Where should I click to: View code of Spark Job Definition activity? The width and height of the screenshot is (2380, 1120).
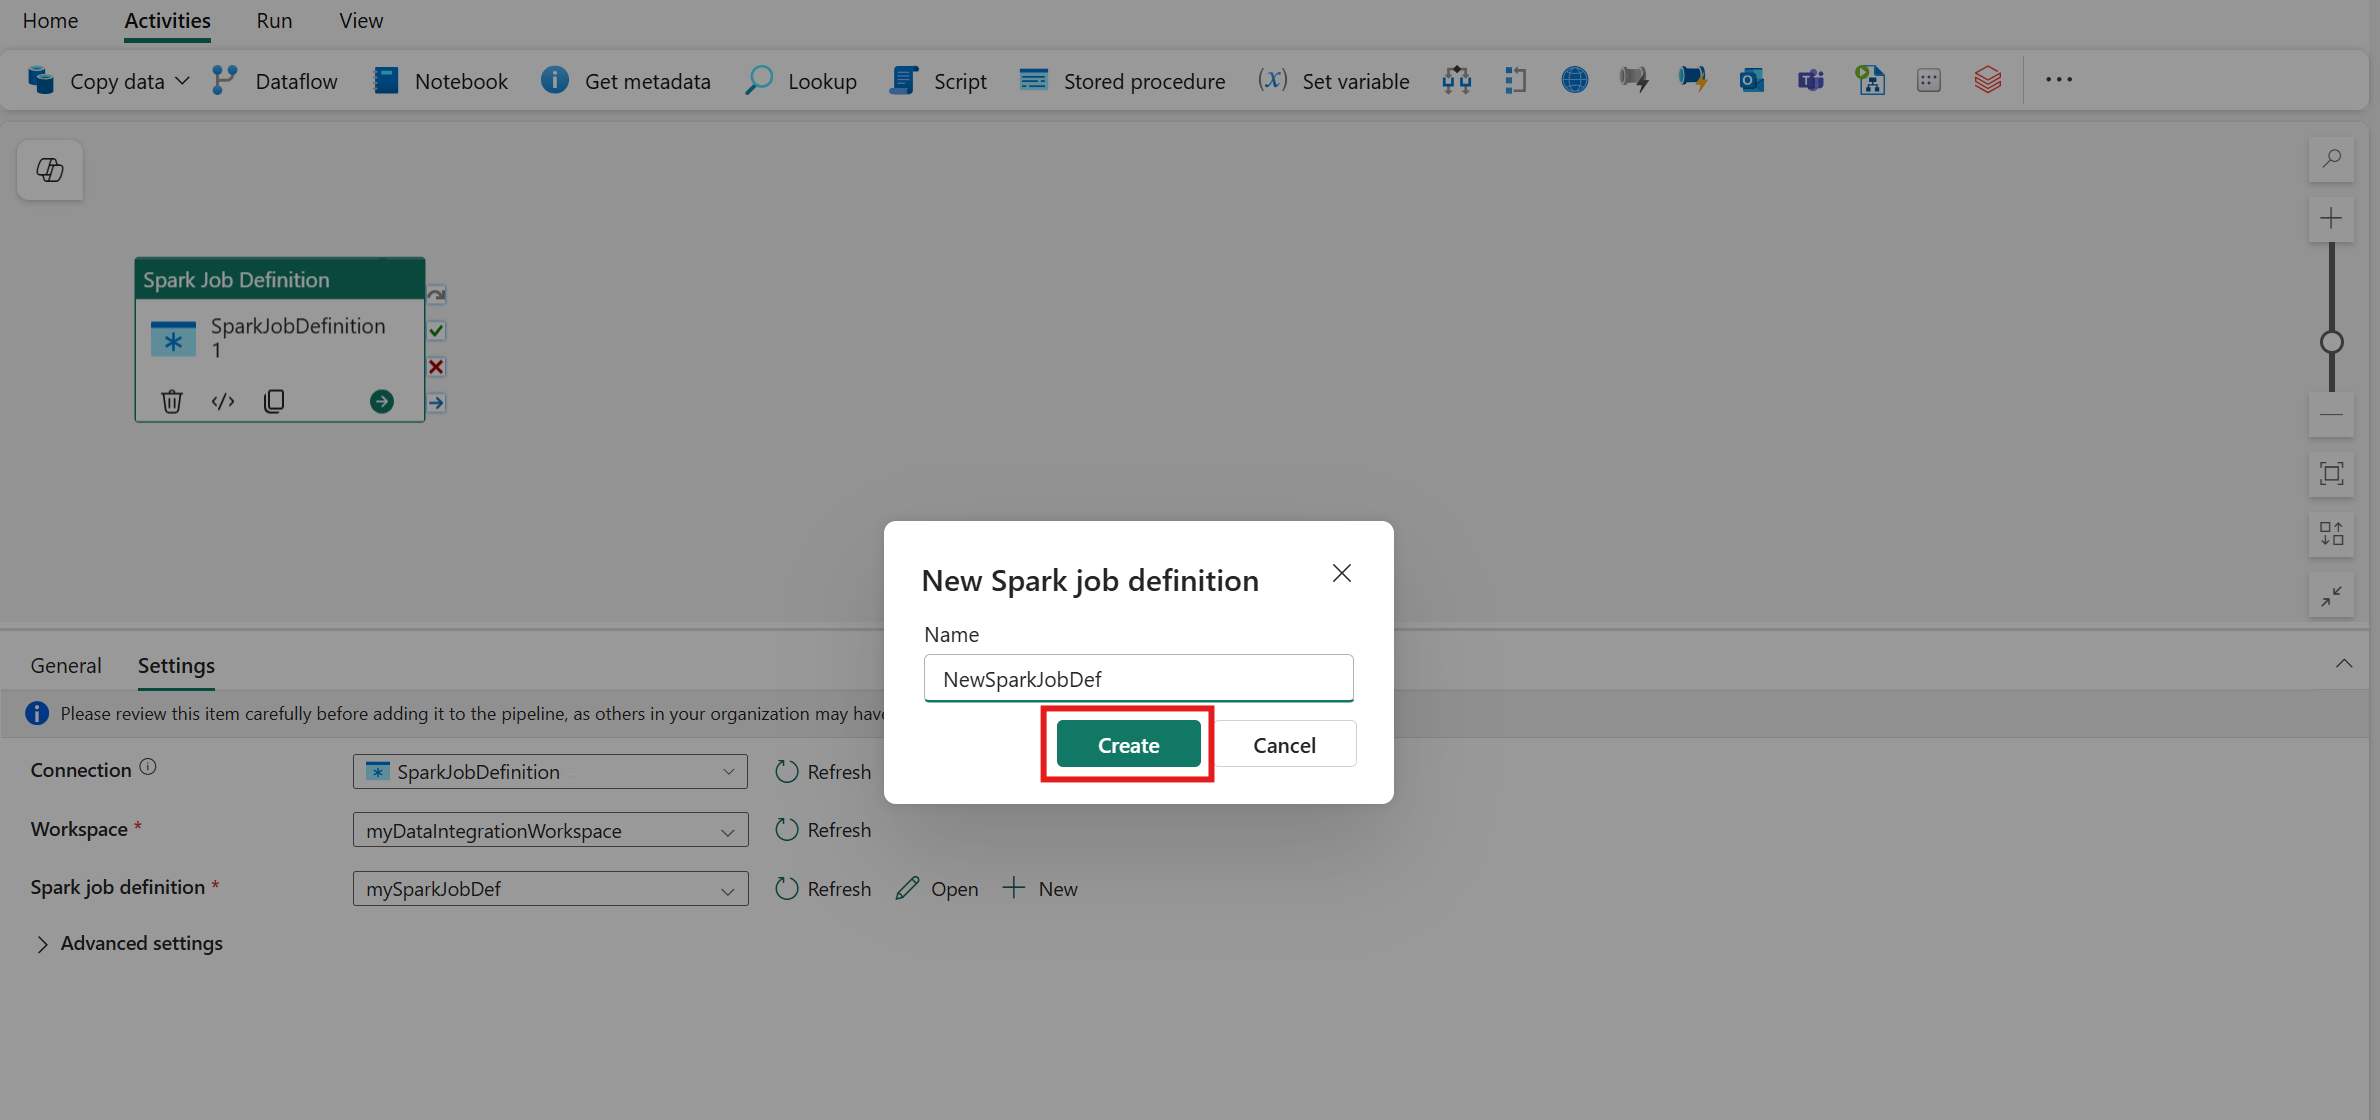tap(223, 401)
